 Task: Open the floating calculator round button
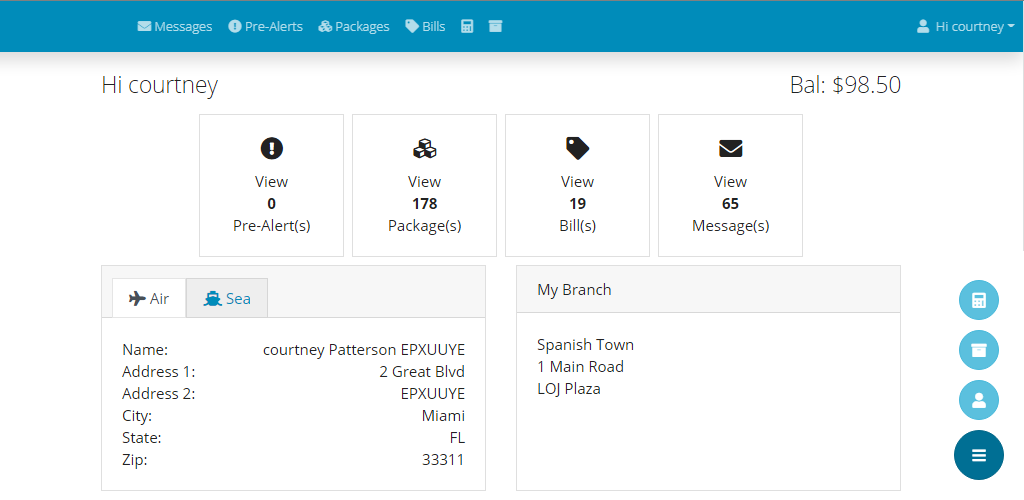point(978,300)
